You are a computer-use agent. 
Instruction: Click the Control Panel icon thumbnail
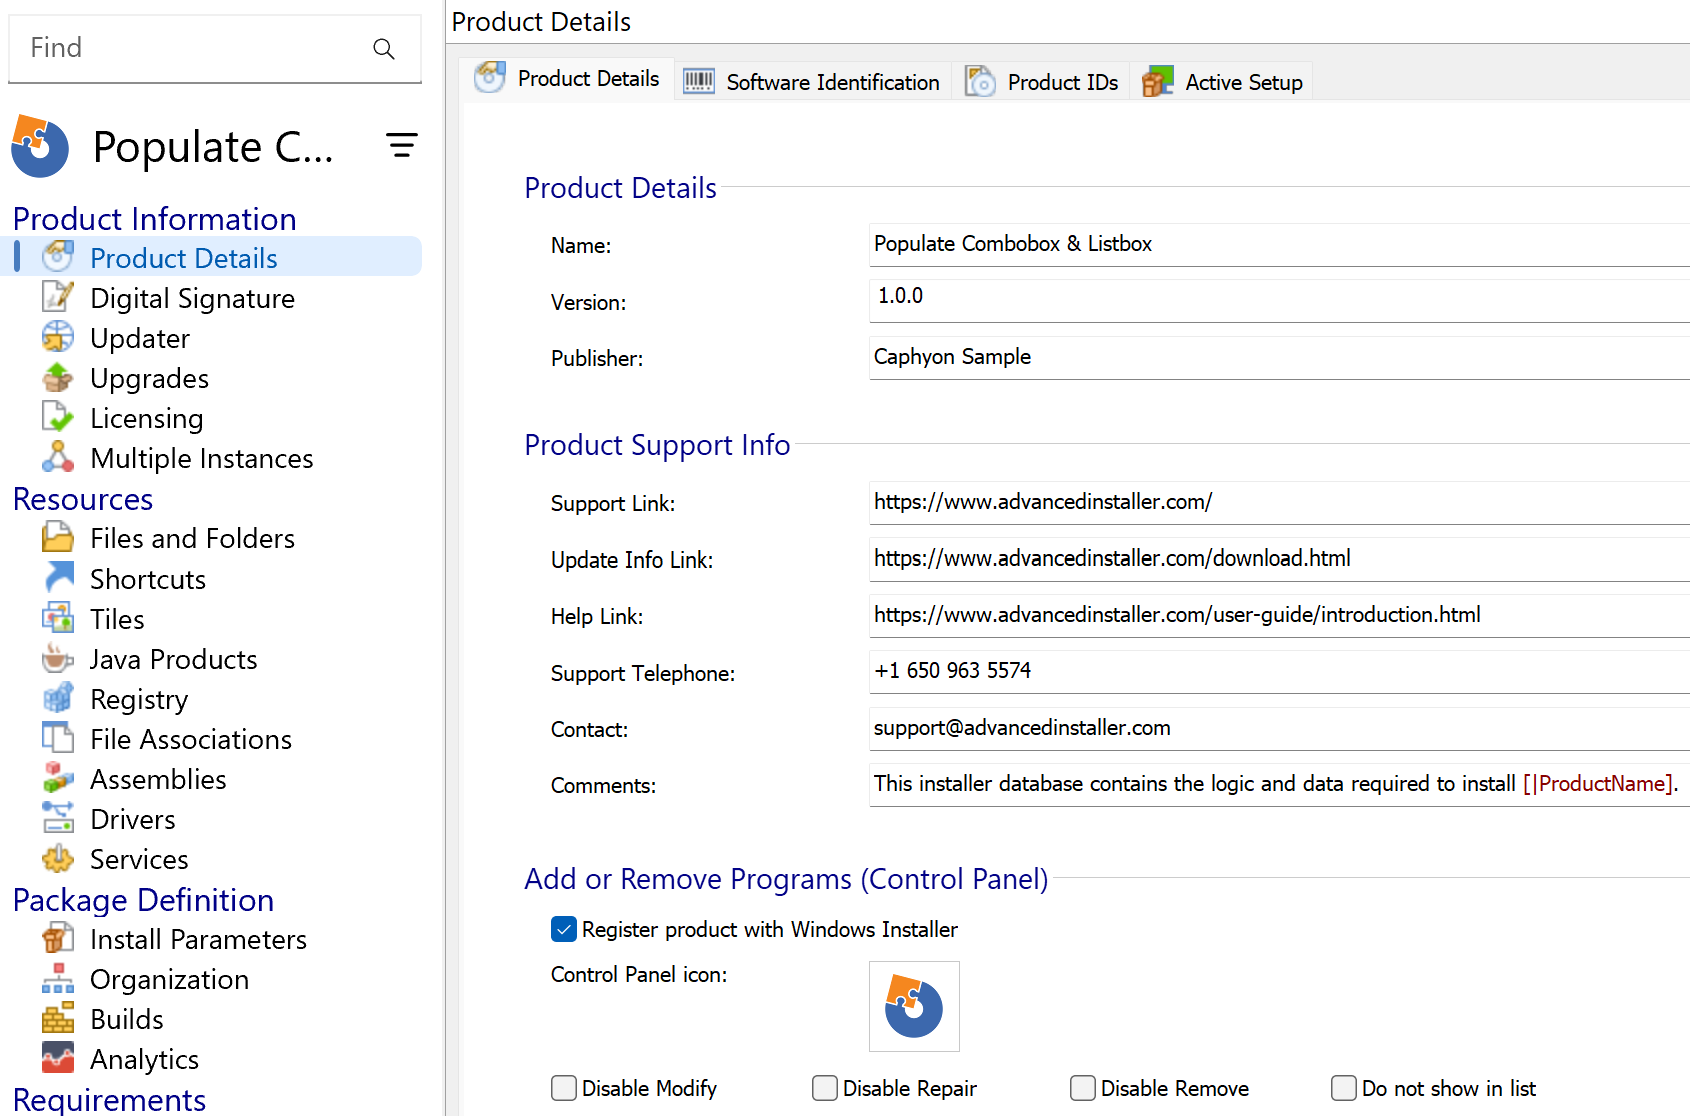(914, 1006)
